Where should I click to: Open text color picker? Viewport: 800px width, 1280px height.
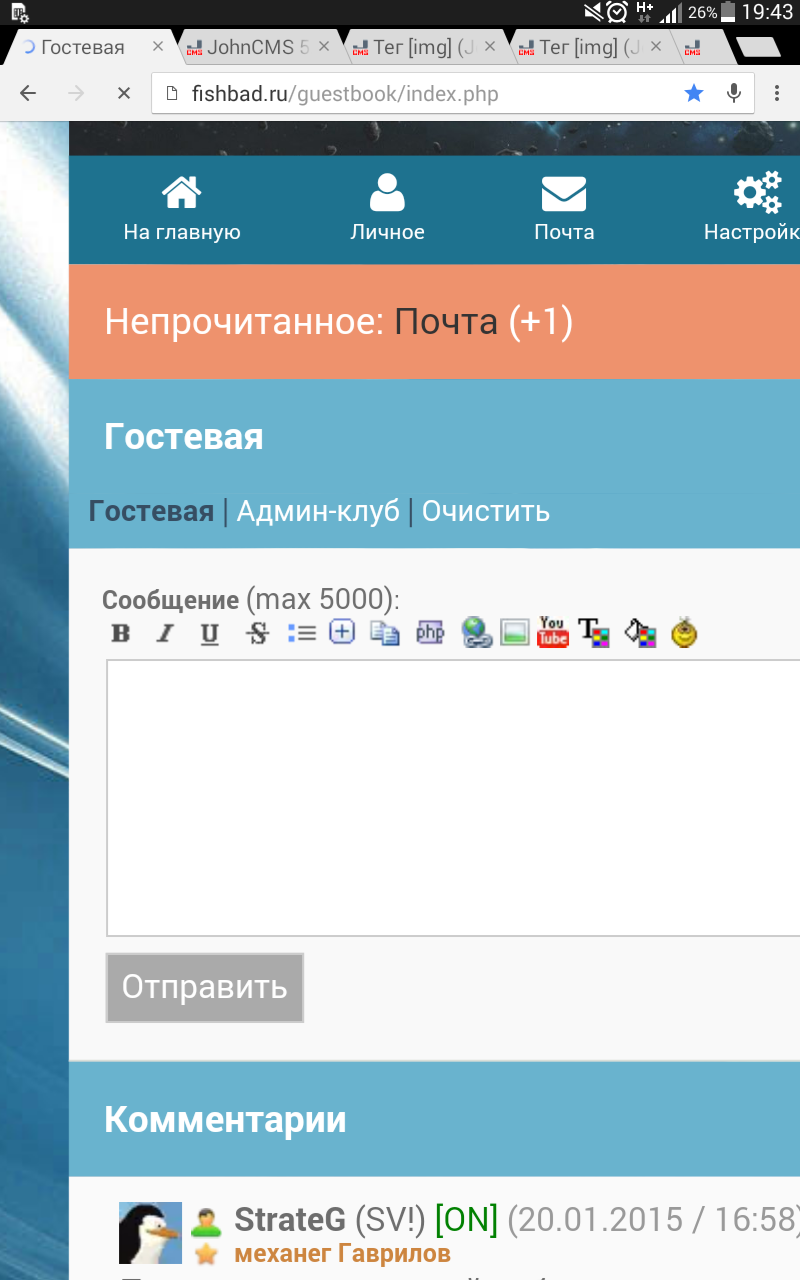pos(594,633)
